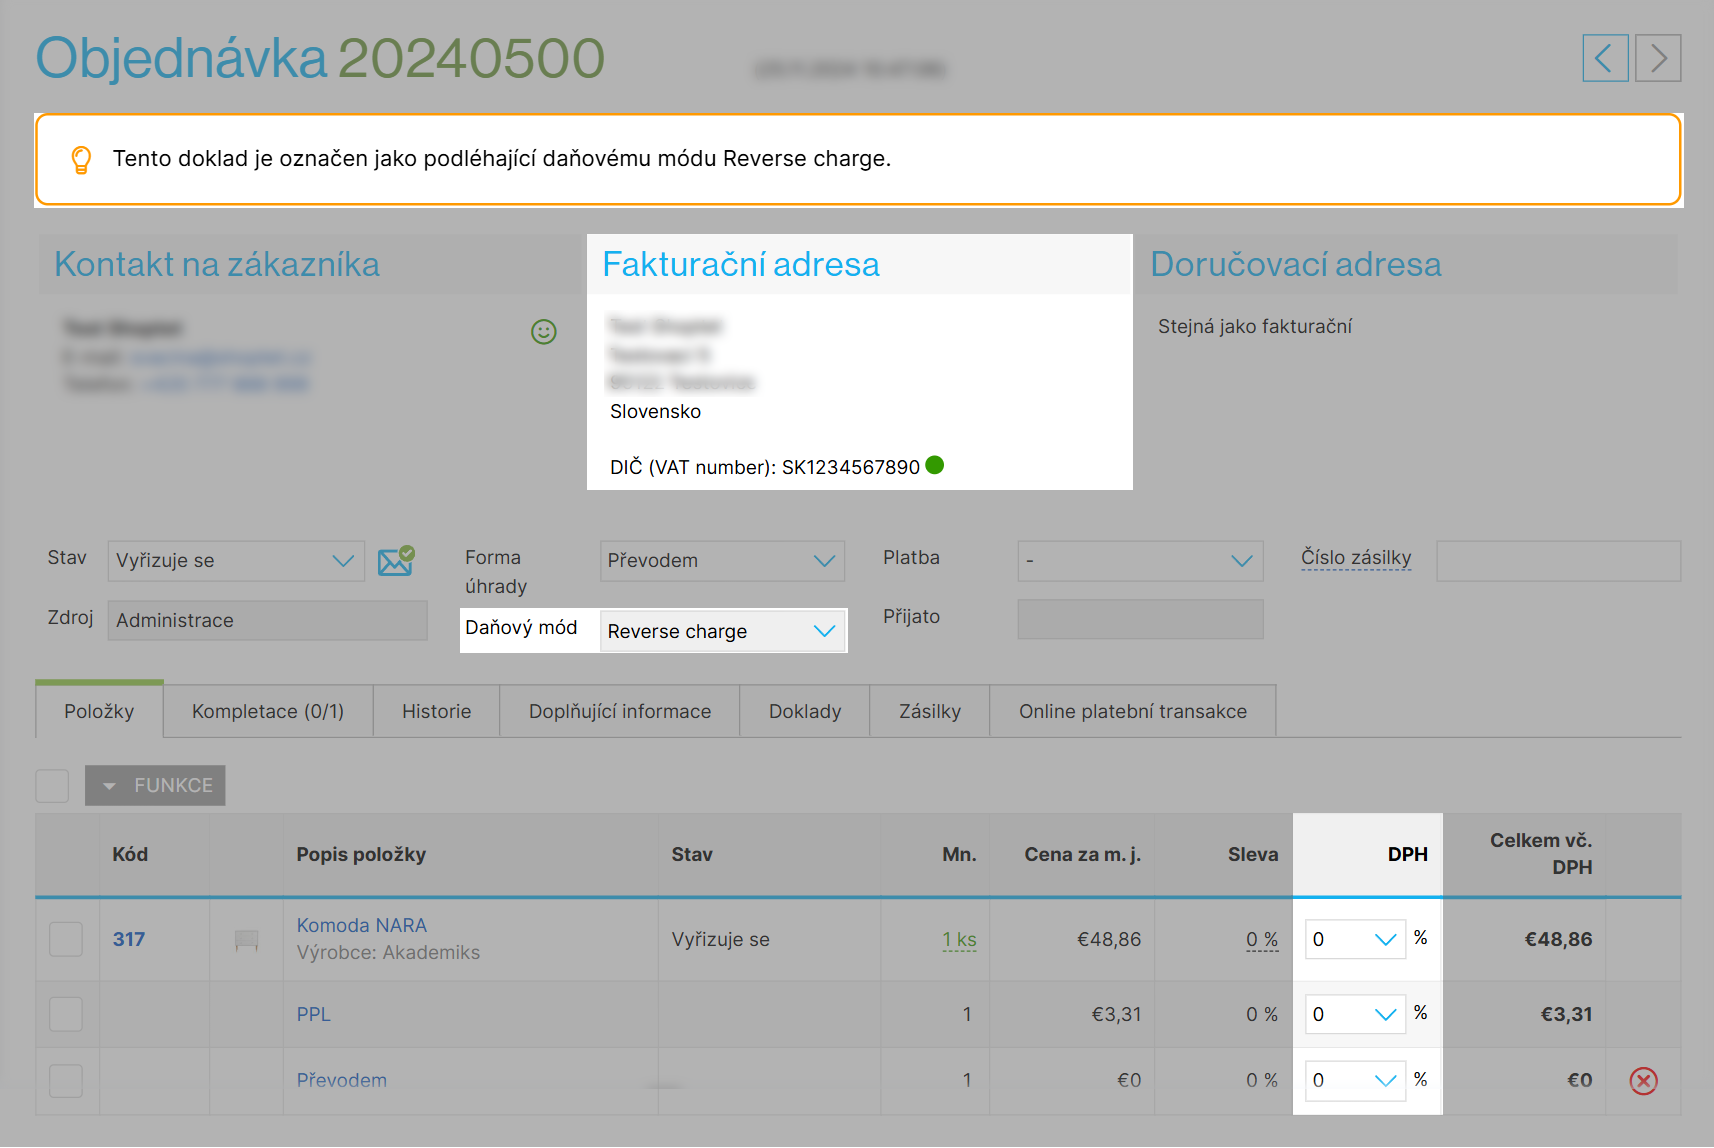Remove the Převodem row with red X
The width and height of the screenshot is (1714, 1148).
(x=1644, y=1080)
